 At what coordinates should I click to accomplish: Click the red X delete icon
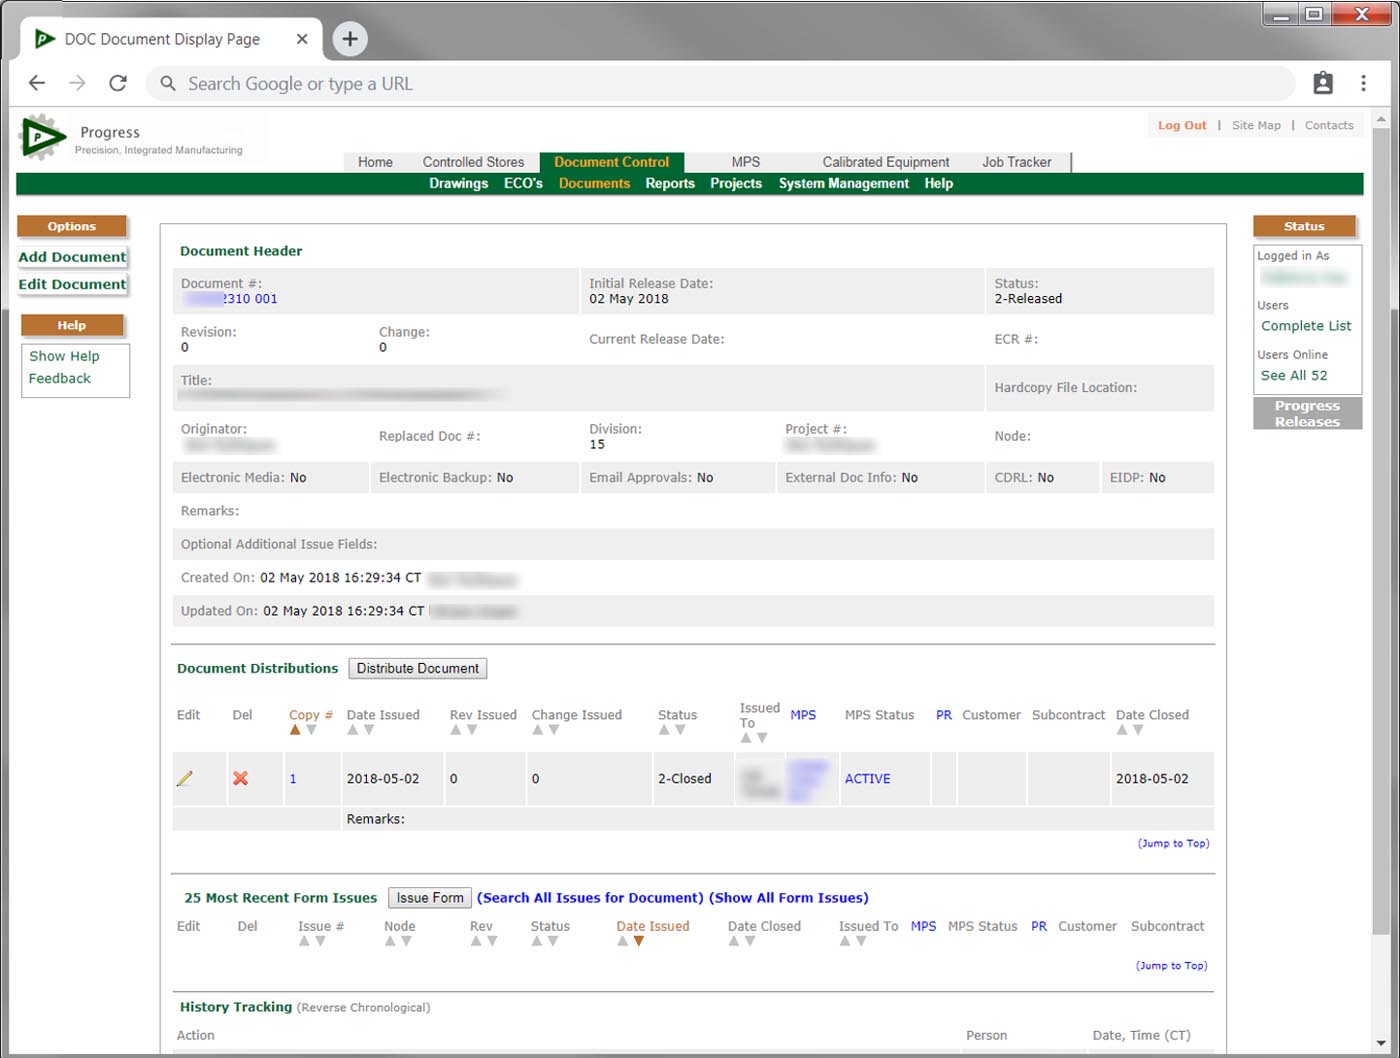tap(241, 779)
